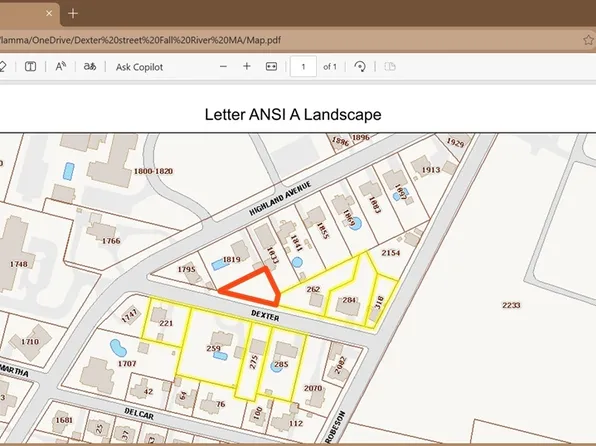Viewport: 596px width, 446px height.
Task: Zoom out with the minus icon
Action: (x=224, y=67)
